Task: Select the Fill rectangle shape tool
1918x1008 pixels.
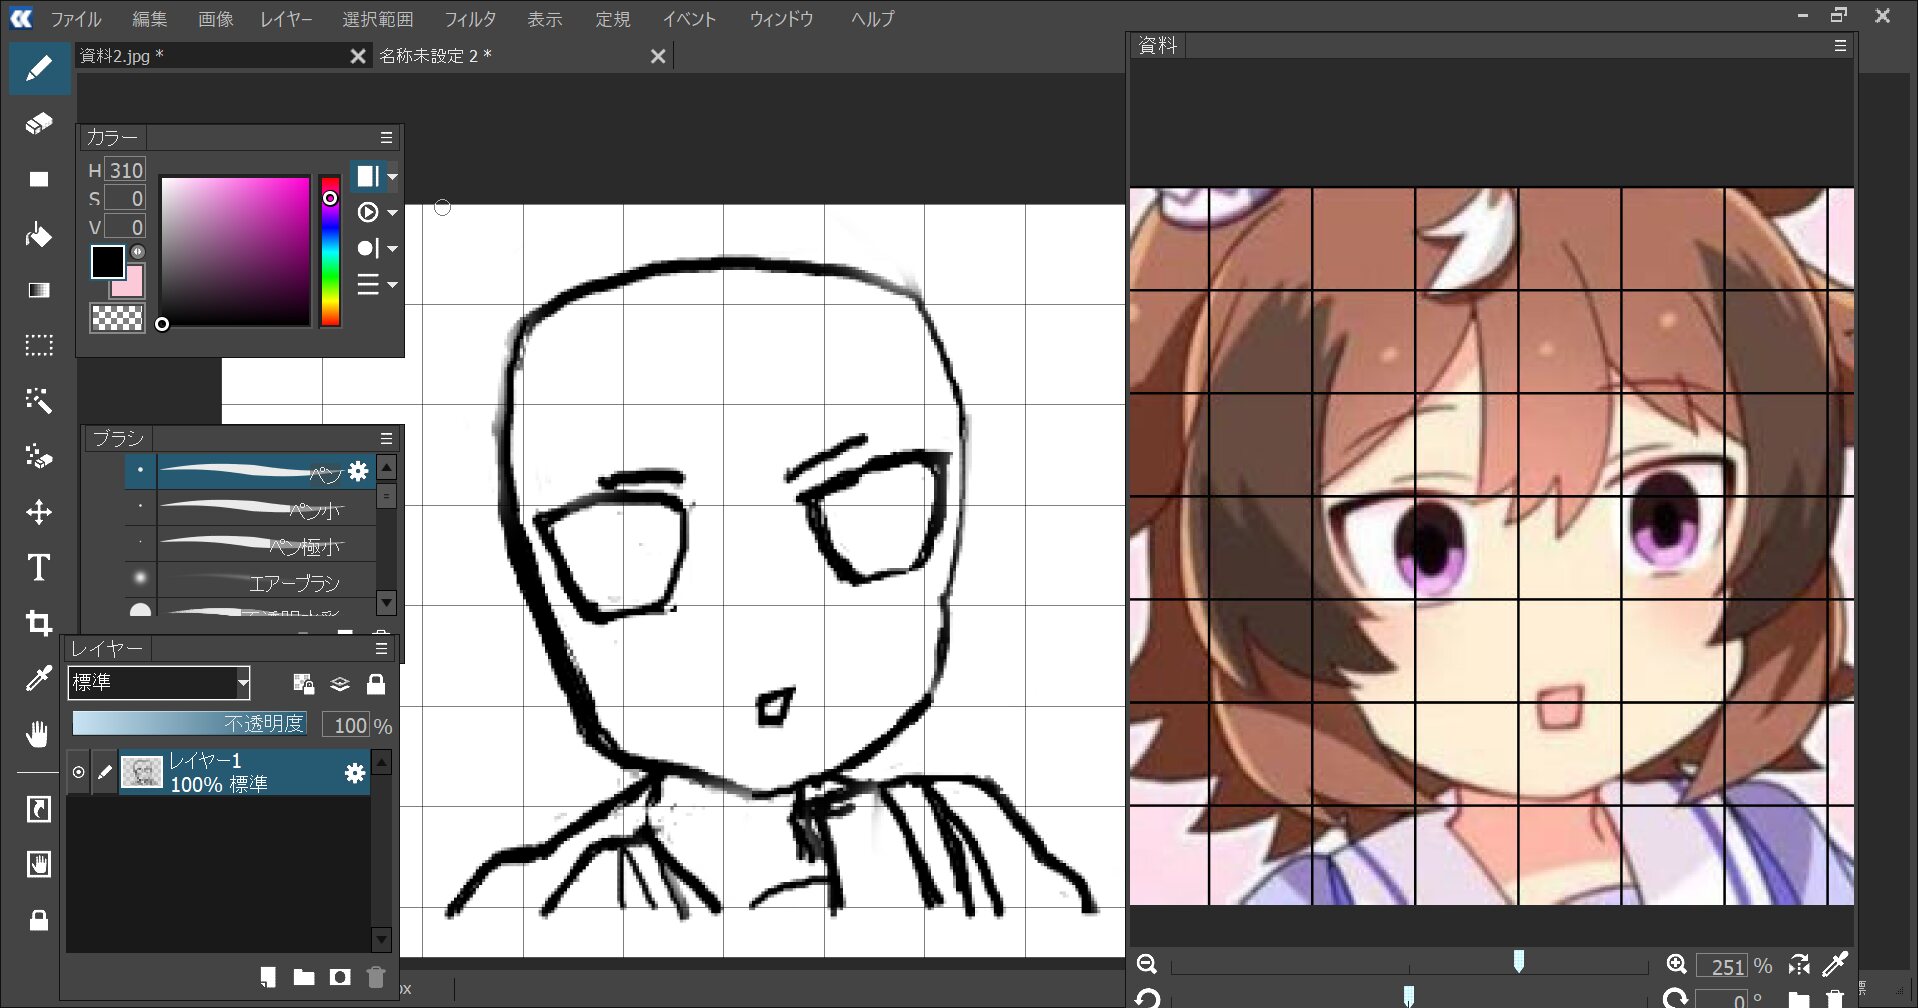Action: [38, 180]
